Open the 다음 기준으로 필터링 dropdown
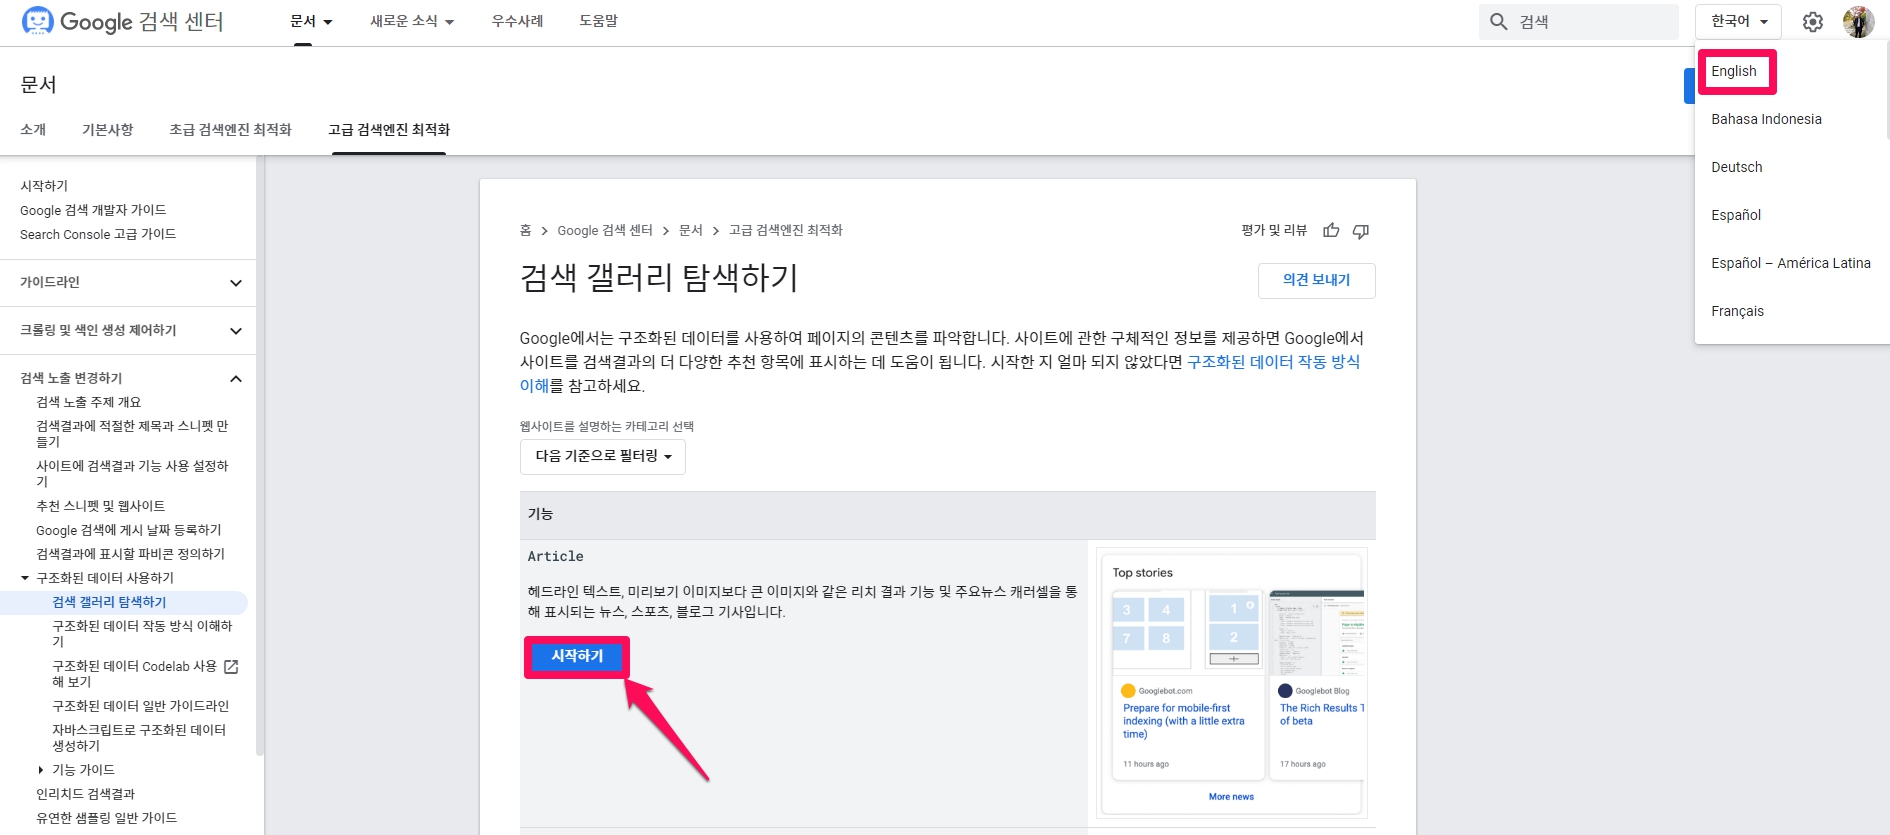 (603, 456)
